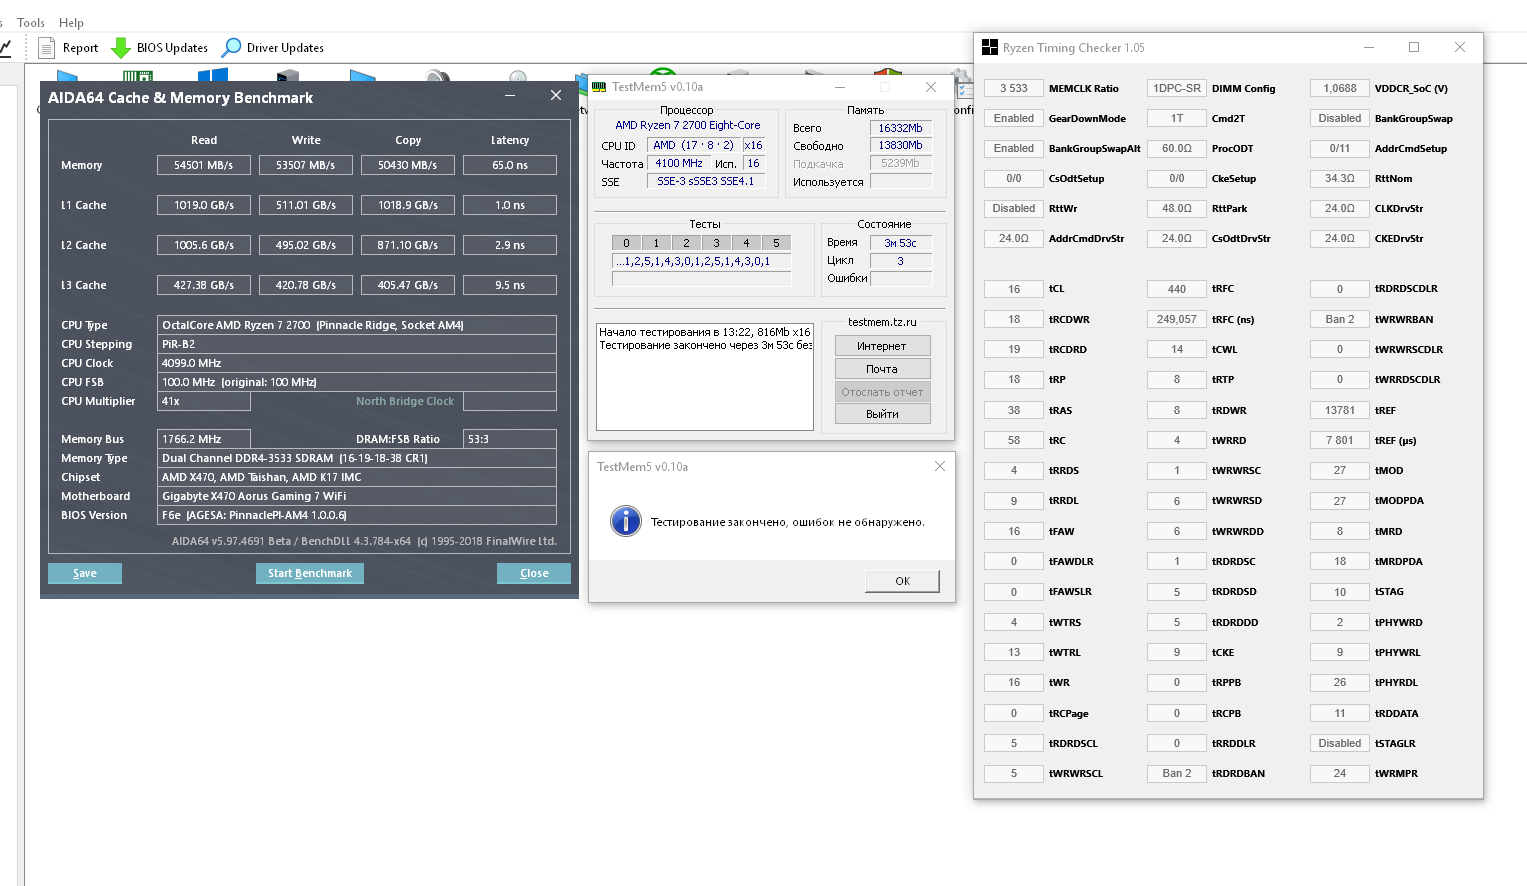
Task: Click the Частота value 4100 MHz in TestMem5
Action: click(679, 163)
